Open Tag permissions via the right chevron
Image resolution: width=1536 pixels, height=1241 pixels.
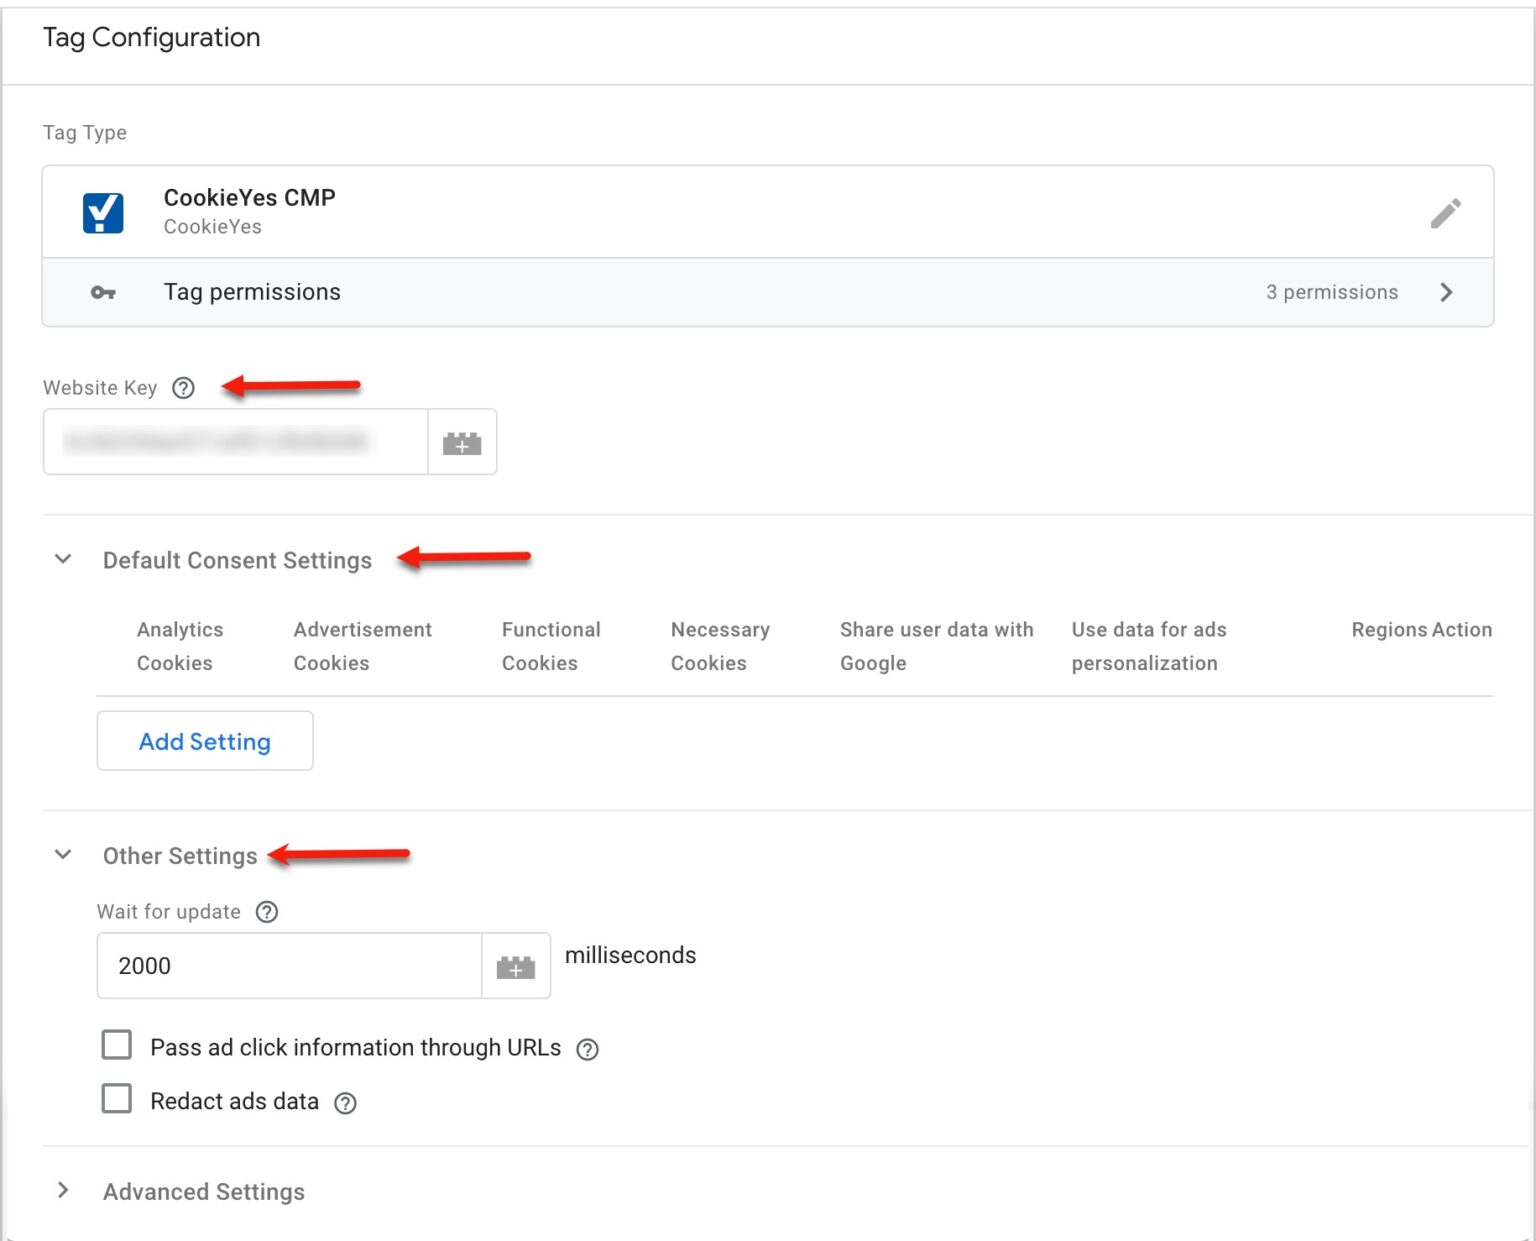pos(1446,291)
